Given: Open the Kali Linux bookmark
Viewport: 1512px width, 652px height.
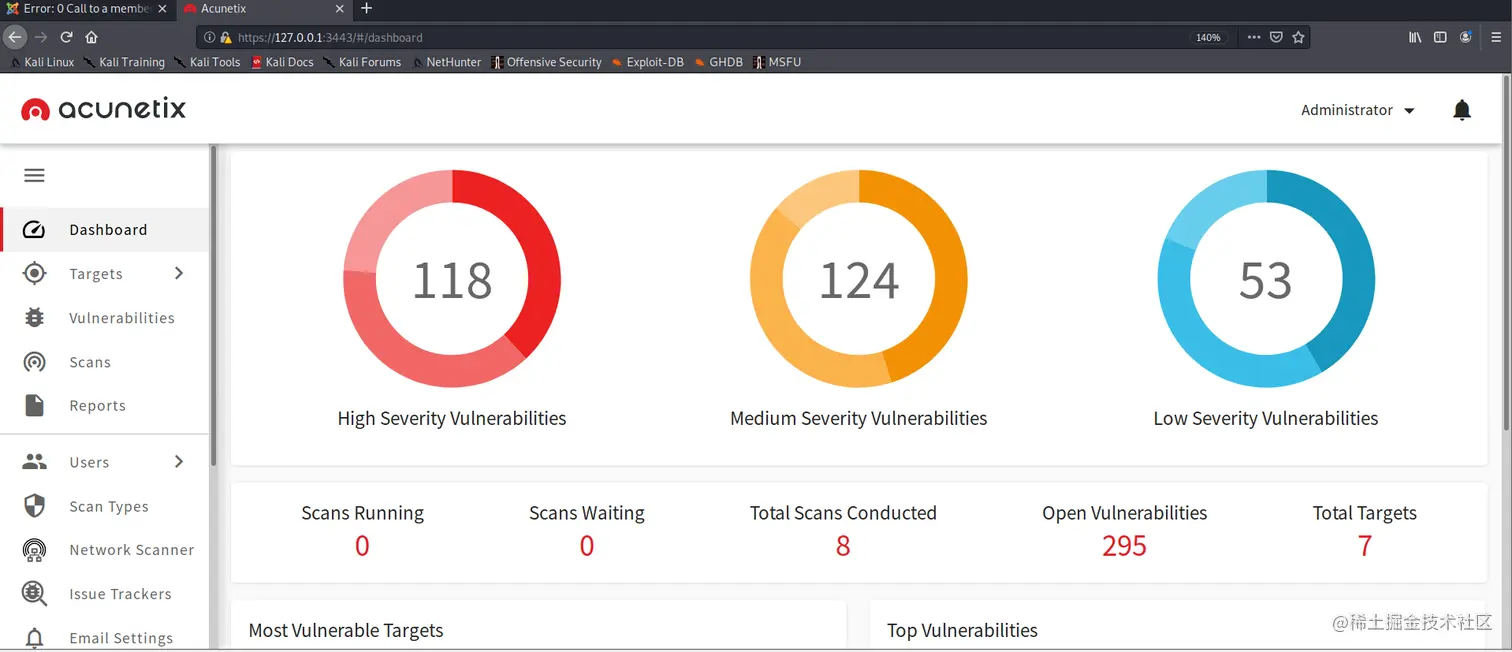Looking at the screenshot, I should (x=43, y=62).
